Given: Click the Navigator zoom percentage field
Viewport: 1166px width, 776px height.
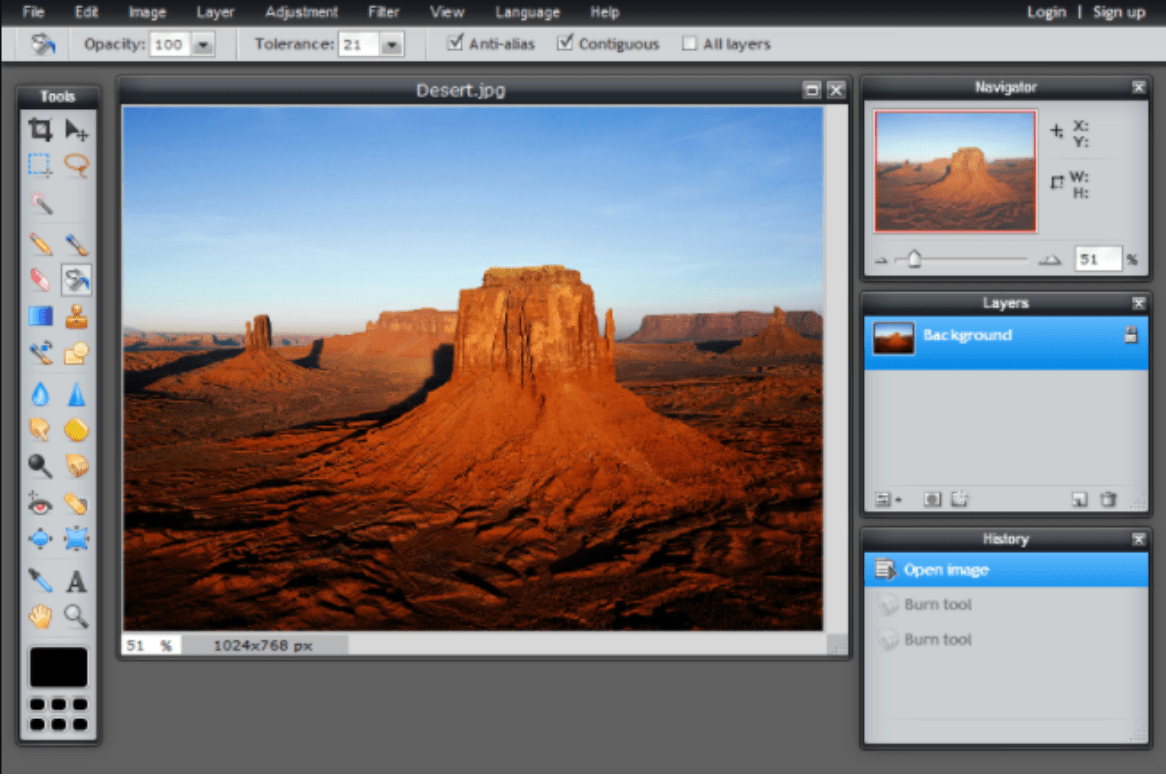Looking at the screenshot, I should [x=1098, y=259].
